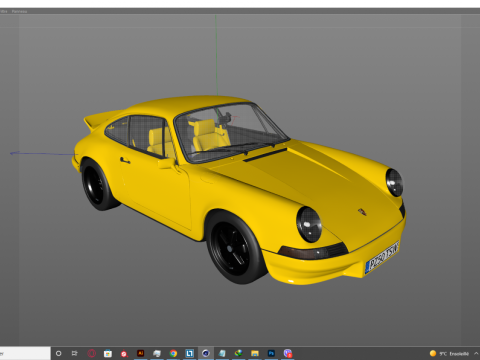This screenshot has height=360, width=480.
Task: Open Google Chrome from taskbar
Action: tap(173, 353)
